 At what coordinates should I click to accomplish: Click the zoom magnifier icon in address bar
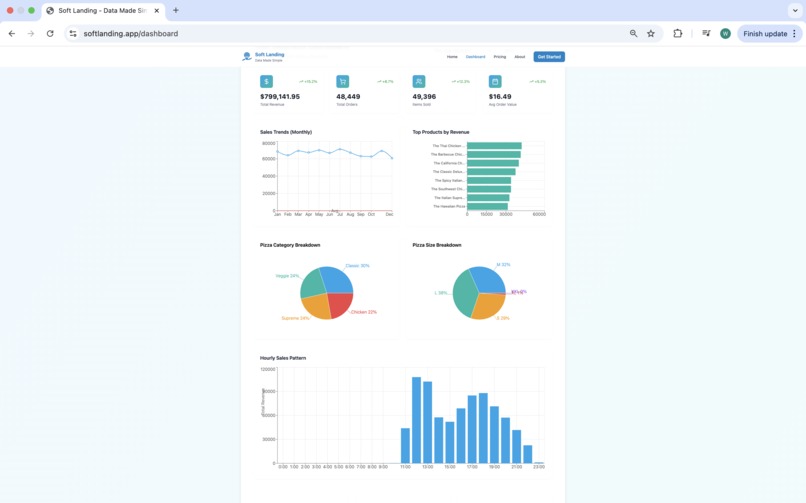pos(633,33)
